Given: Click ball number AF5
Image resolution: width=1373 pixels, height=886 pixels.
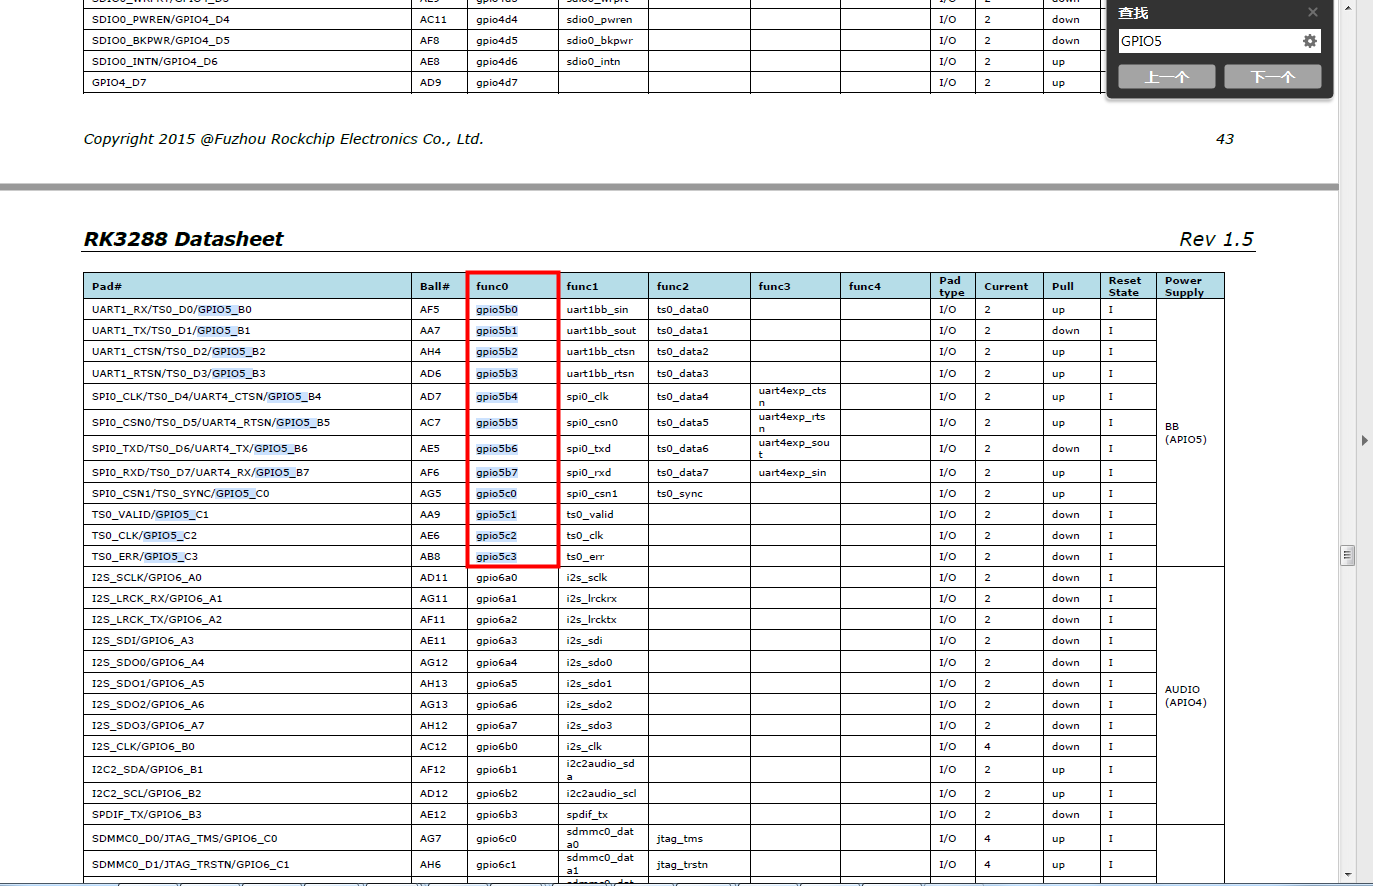Looking at the screenshot, I should (x=430, y=310).
